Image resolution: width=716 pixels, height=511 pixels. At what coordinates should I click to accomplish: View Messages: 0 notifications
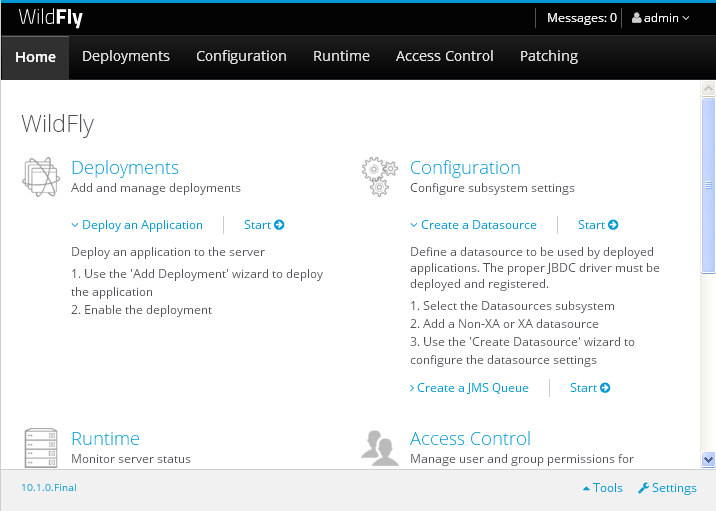tap(581, 18)
